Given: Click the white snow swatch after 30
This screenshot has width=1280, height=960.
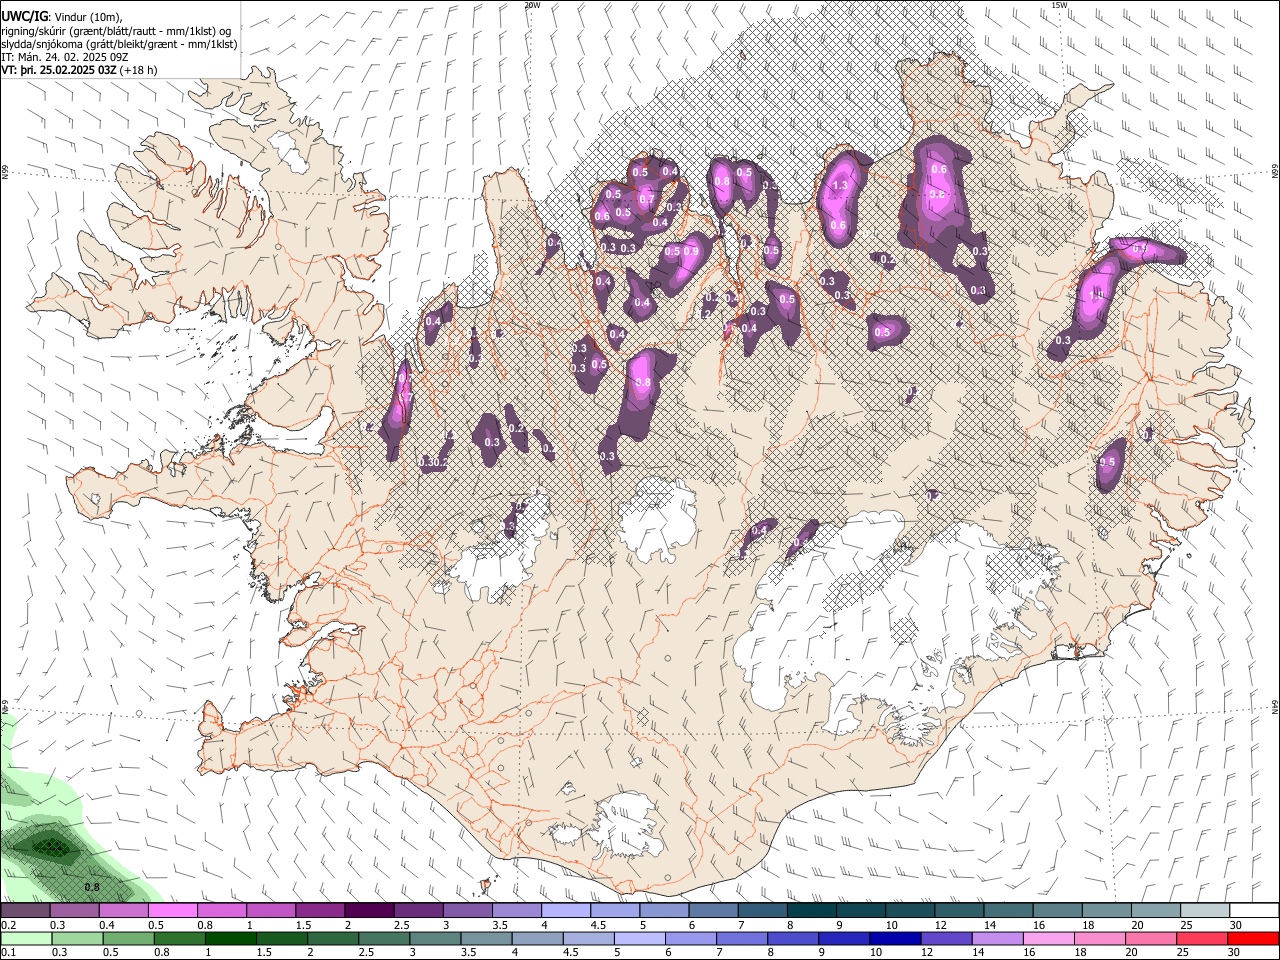Looking at the screenshot, I should point(1253,910).
